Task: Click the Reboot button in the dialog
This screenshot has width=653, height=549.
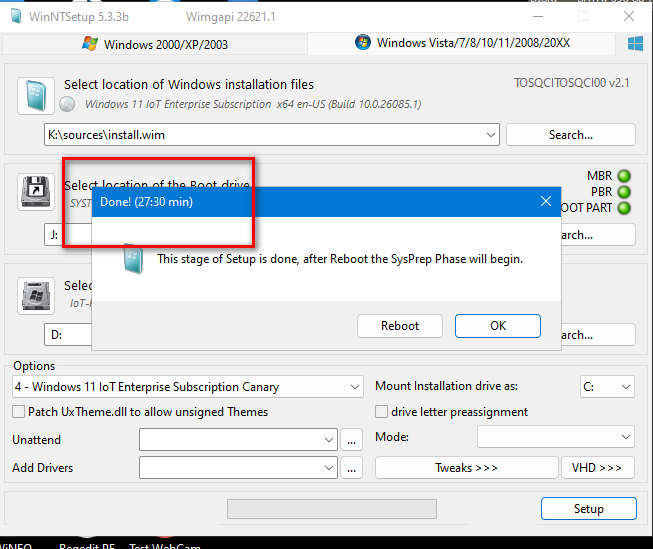Action: (400, 326)
